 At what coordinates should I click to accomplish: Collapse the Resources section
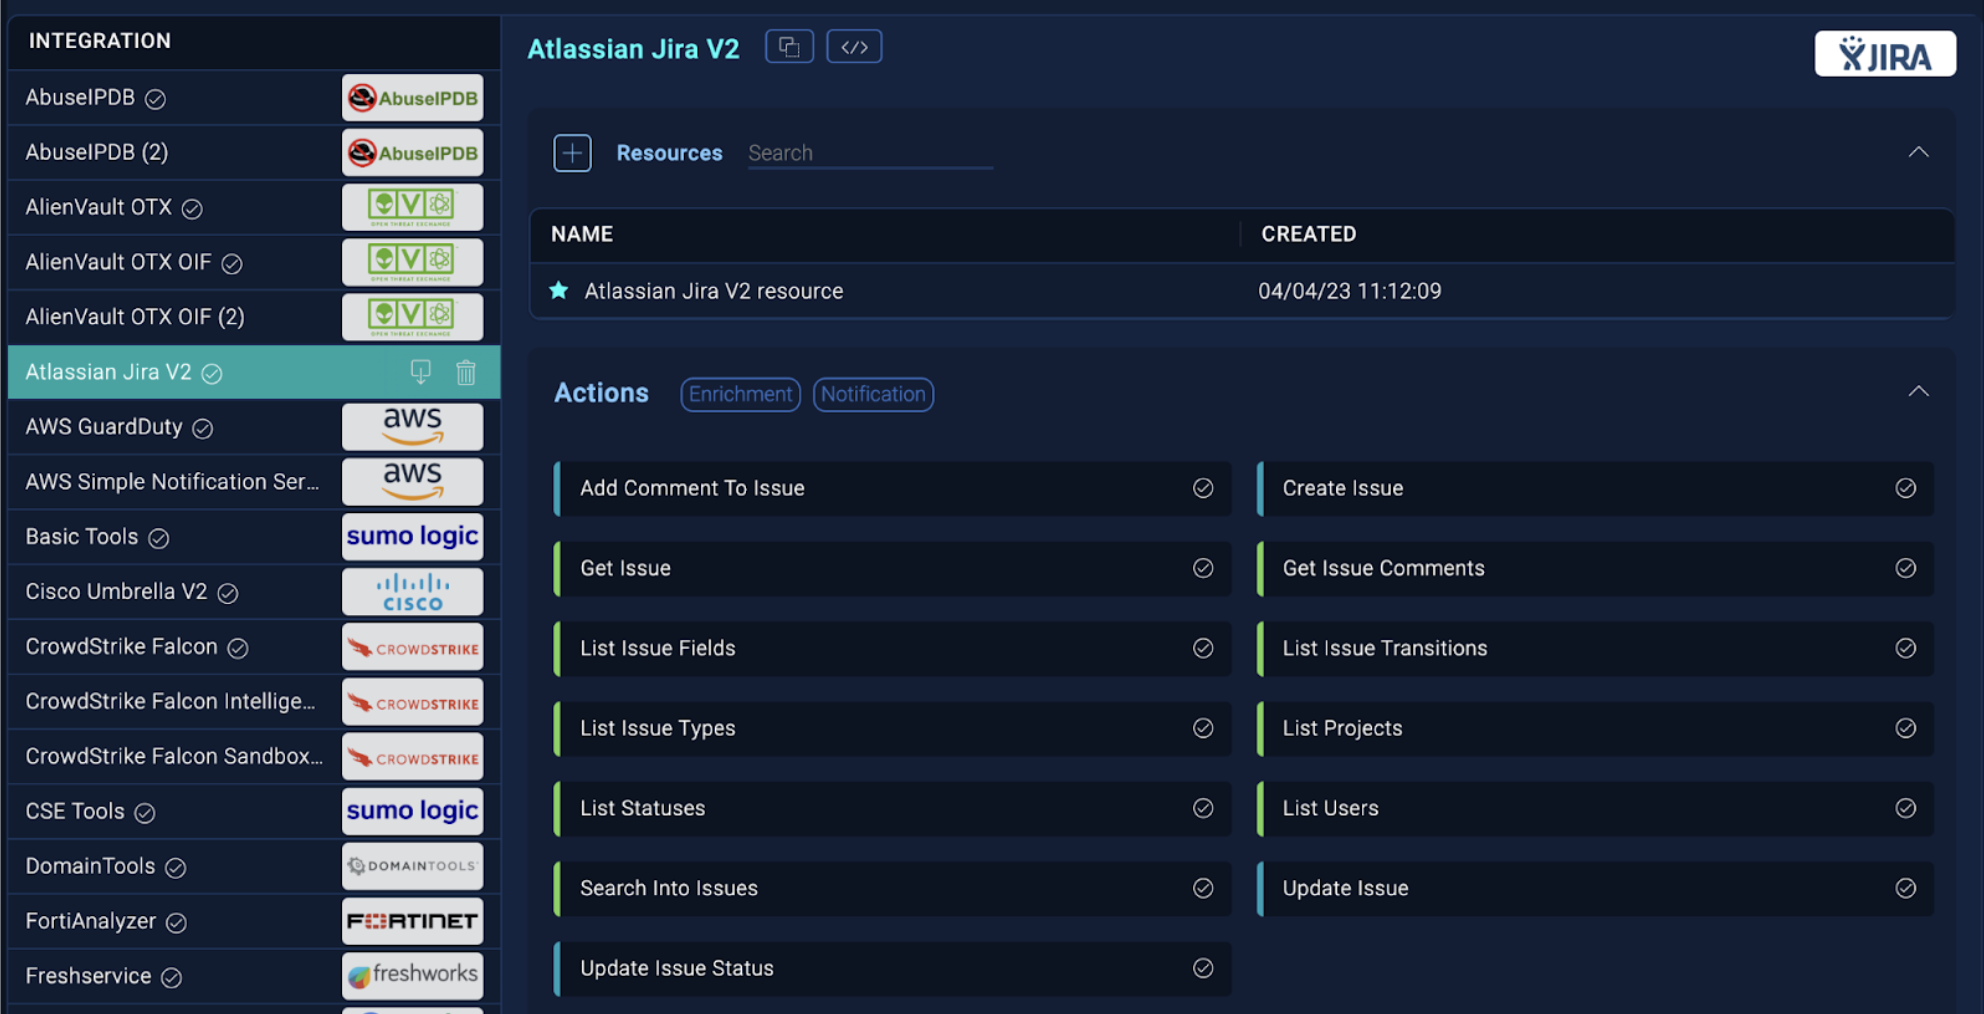1918,152
